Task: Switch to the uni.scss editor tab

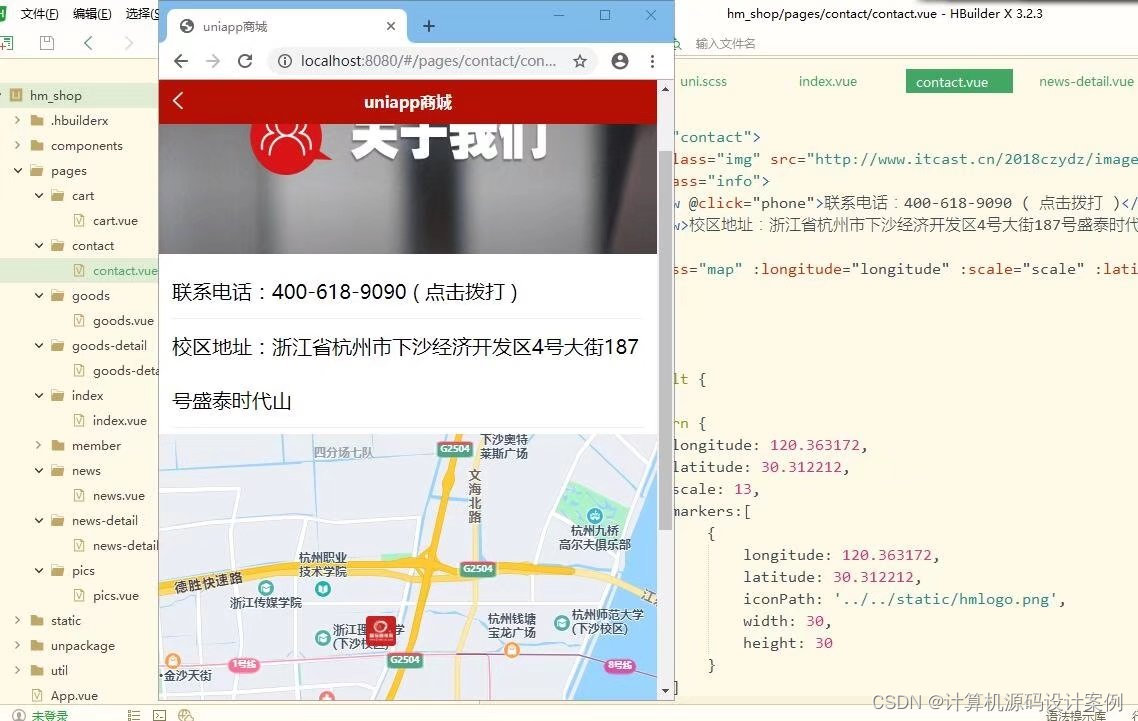Action: tap(703, 81)
